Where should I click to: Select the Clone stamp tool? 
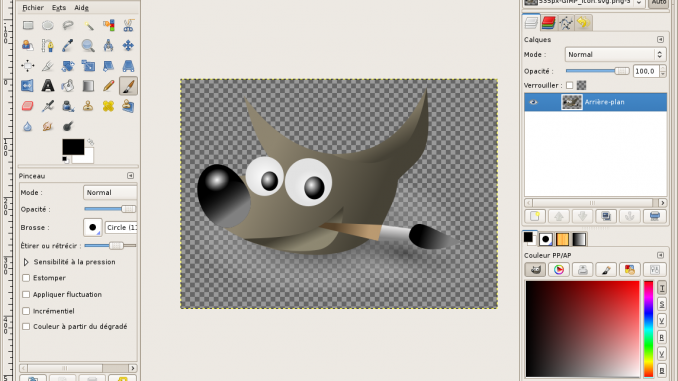click(88, 106)
